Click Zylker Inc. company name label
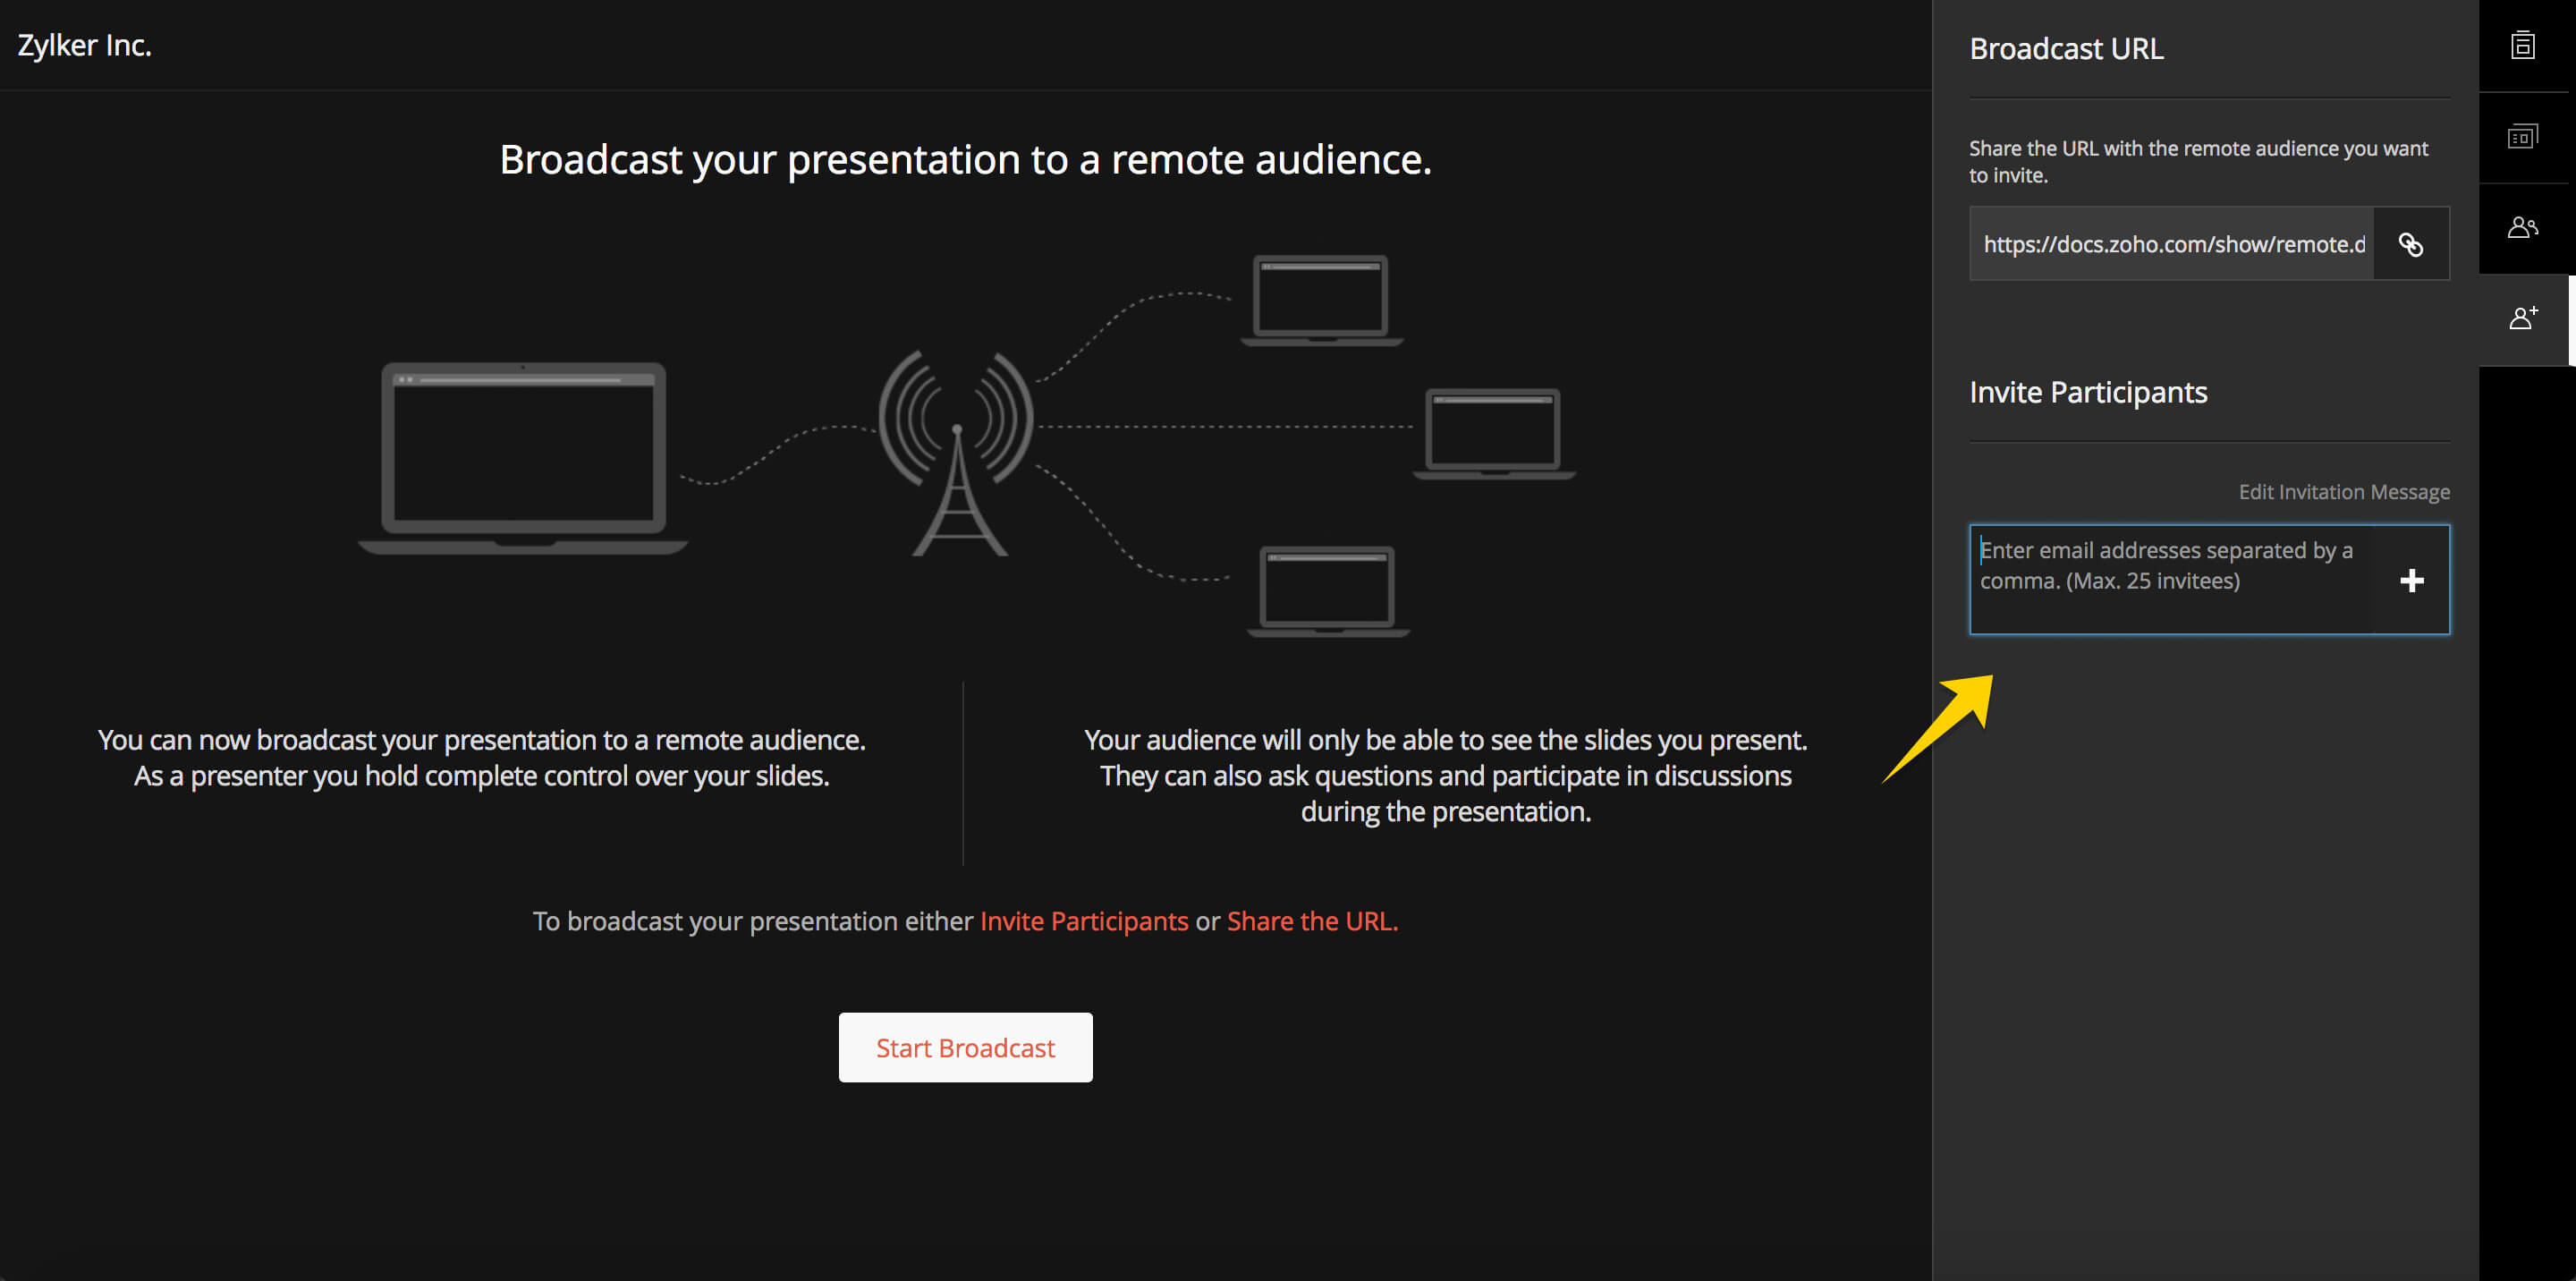 click(x=87, y=45)
